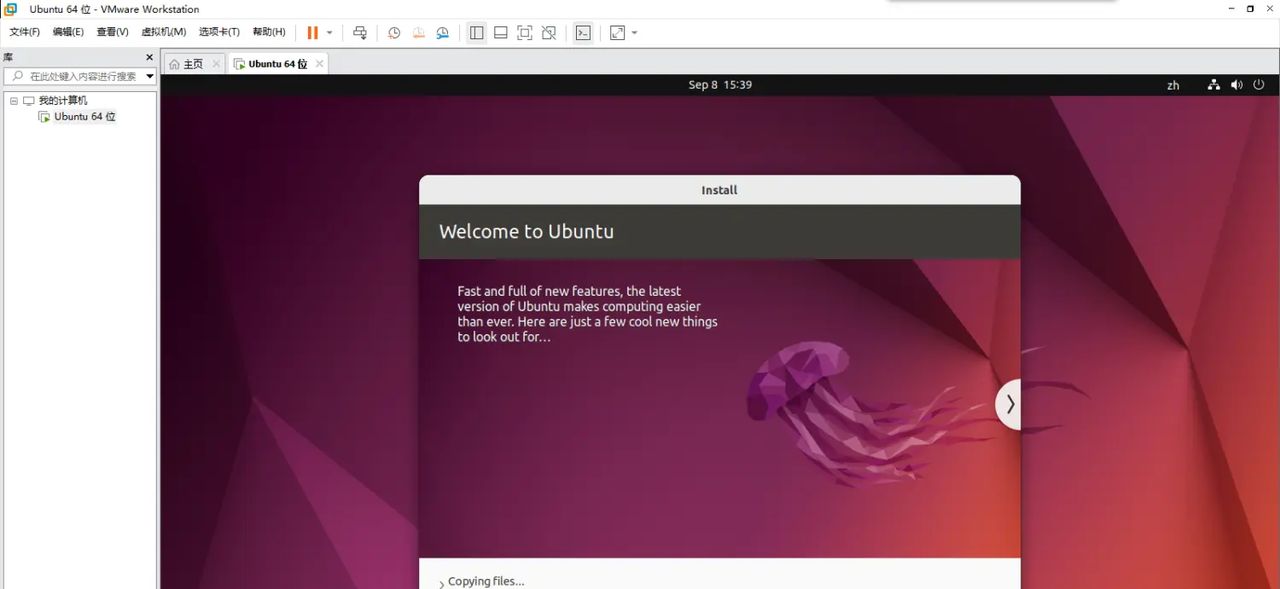Send Ctrl+Alt+Del to the guest

tap(360, 32)
